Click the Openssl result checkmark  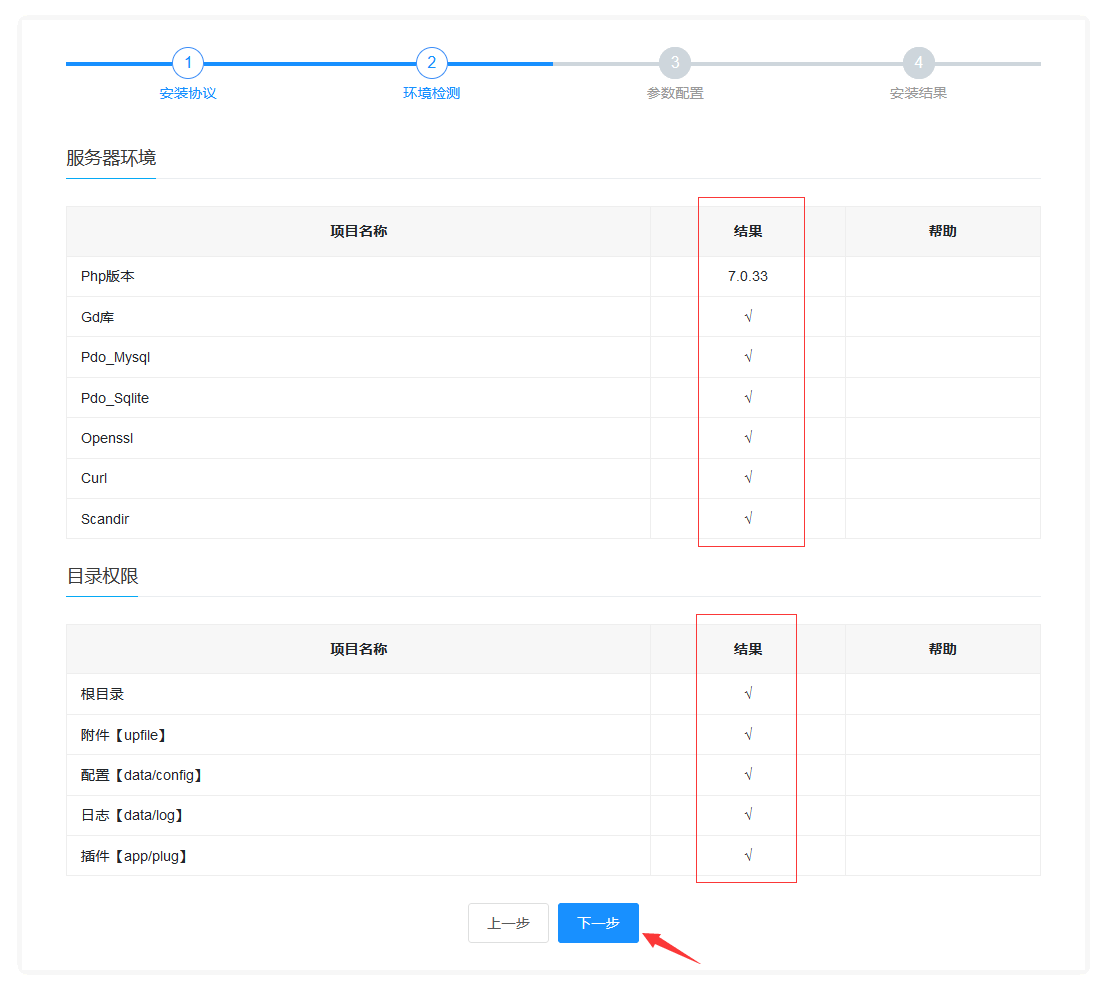pyautogui.click(x=748, y=438)
